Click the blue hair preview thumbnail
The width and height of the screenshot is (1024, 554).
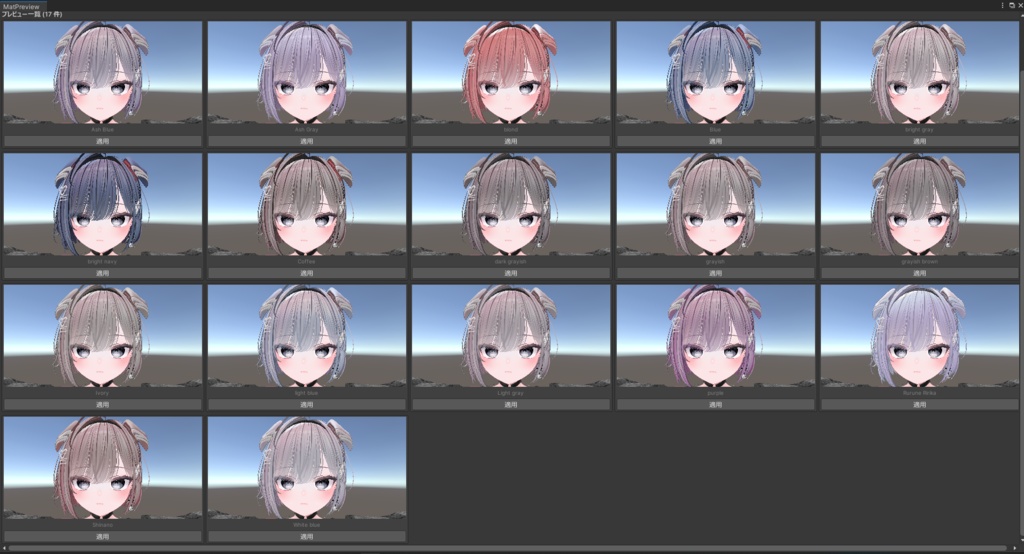[x=716, y=73]
